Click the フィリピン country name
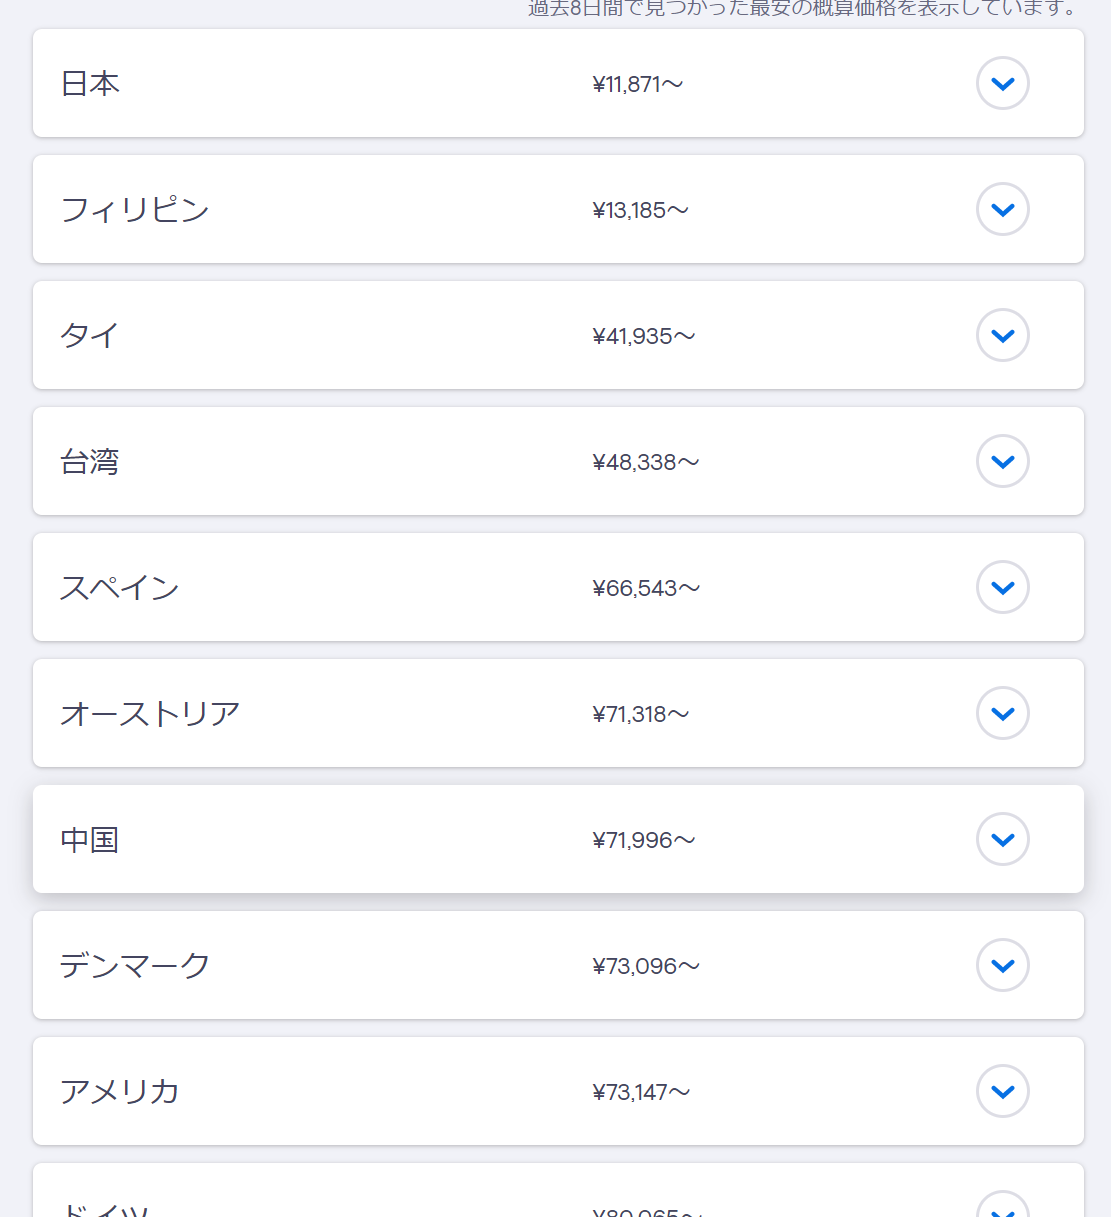The width and height of the screenshot is (1111, 1217). point(135,209)
